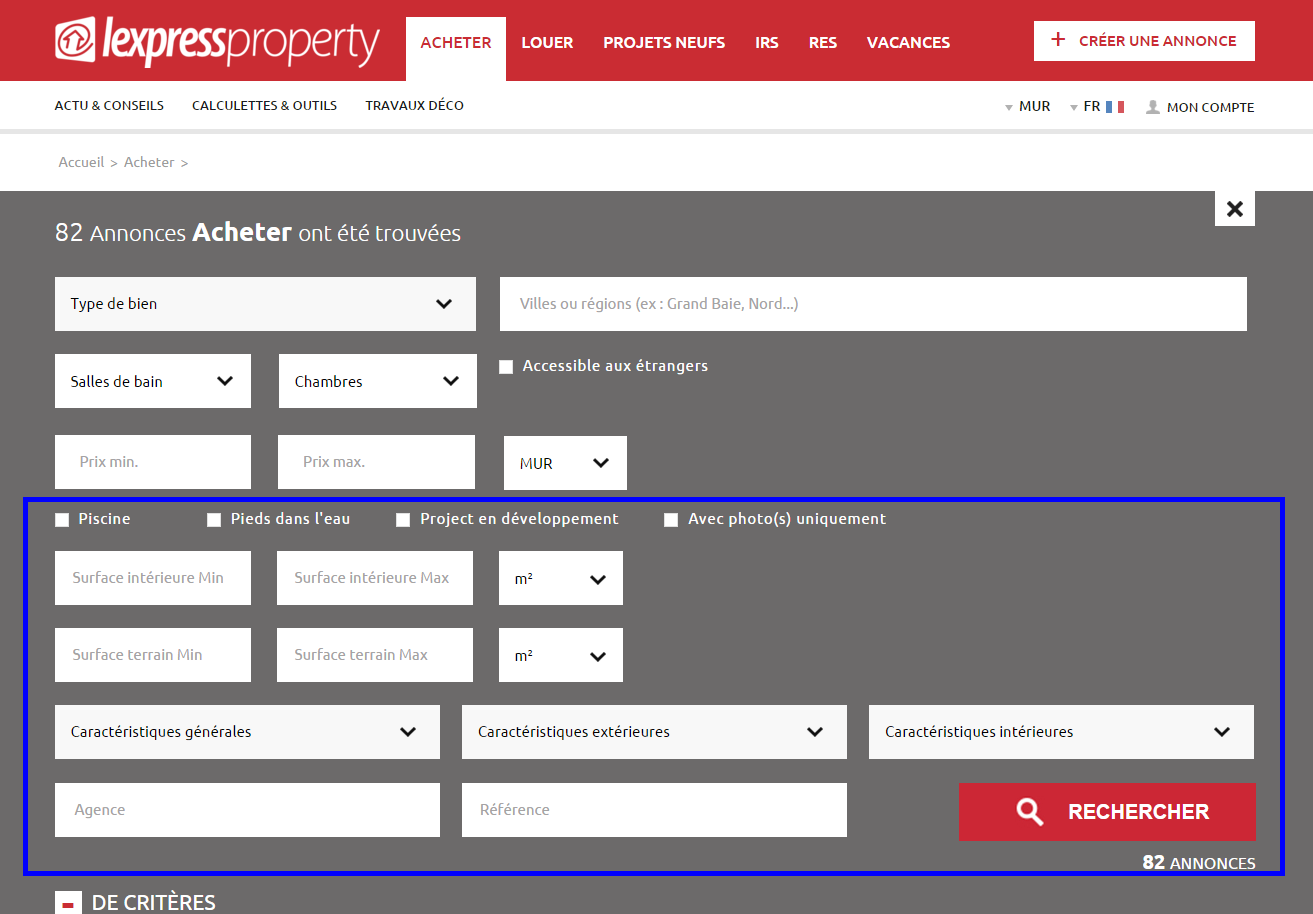This screenshot has width=1313, height=914.
Task: Open Travaux Déco menu
Action: point(414,105)
